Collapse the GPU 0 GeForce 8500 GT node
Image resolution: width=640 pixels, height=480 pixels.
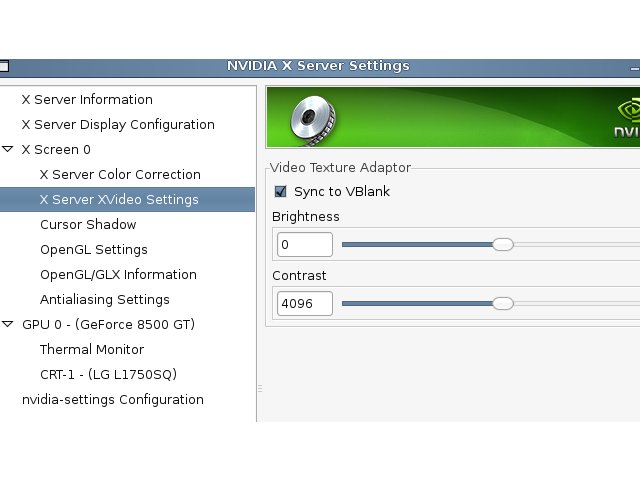pyautogui.click(x=8, y=324)
